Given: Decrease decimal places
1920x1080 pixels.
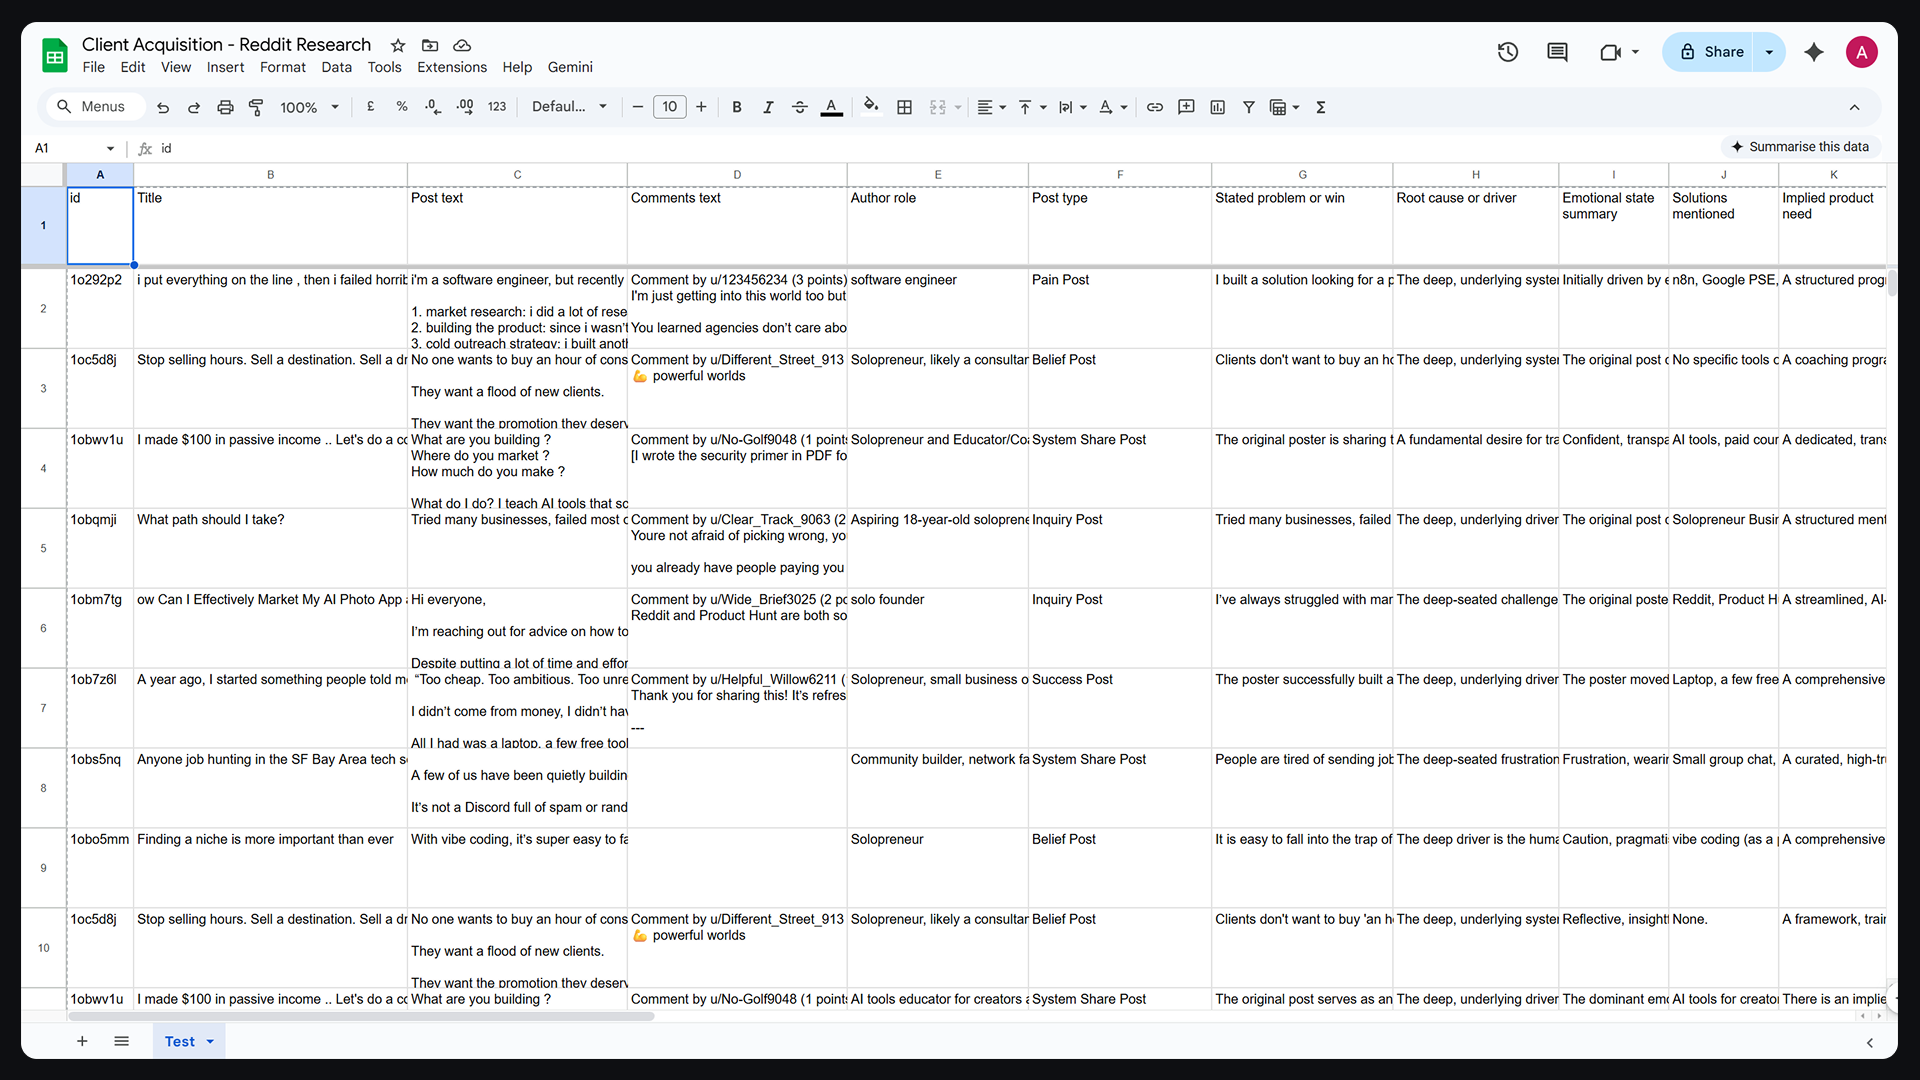Looking at the screenshot, I should click(432, 107).
